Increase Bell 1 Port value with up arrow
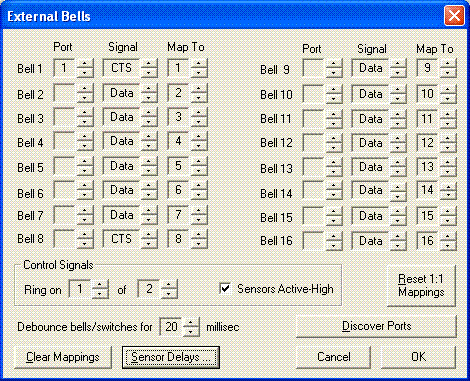Viewport: 470px width, 381px height. tap(85, 63)
